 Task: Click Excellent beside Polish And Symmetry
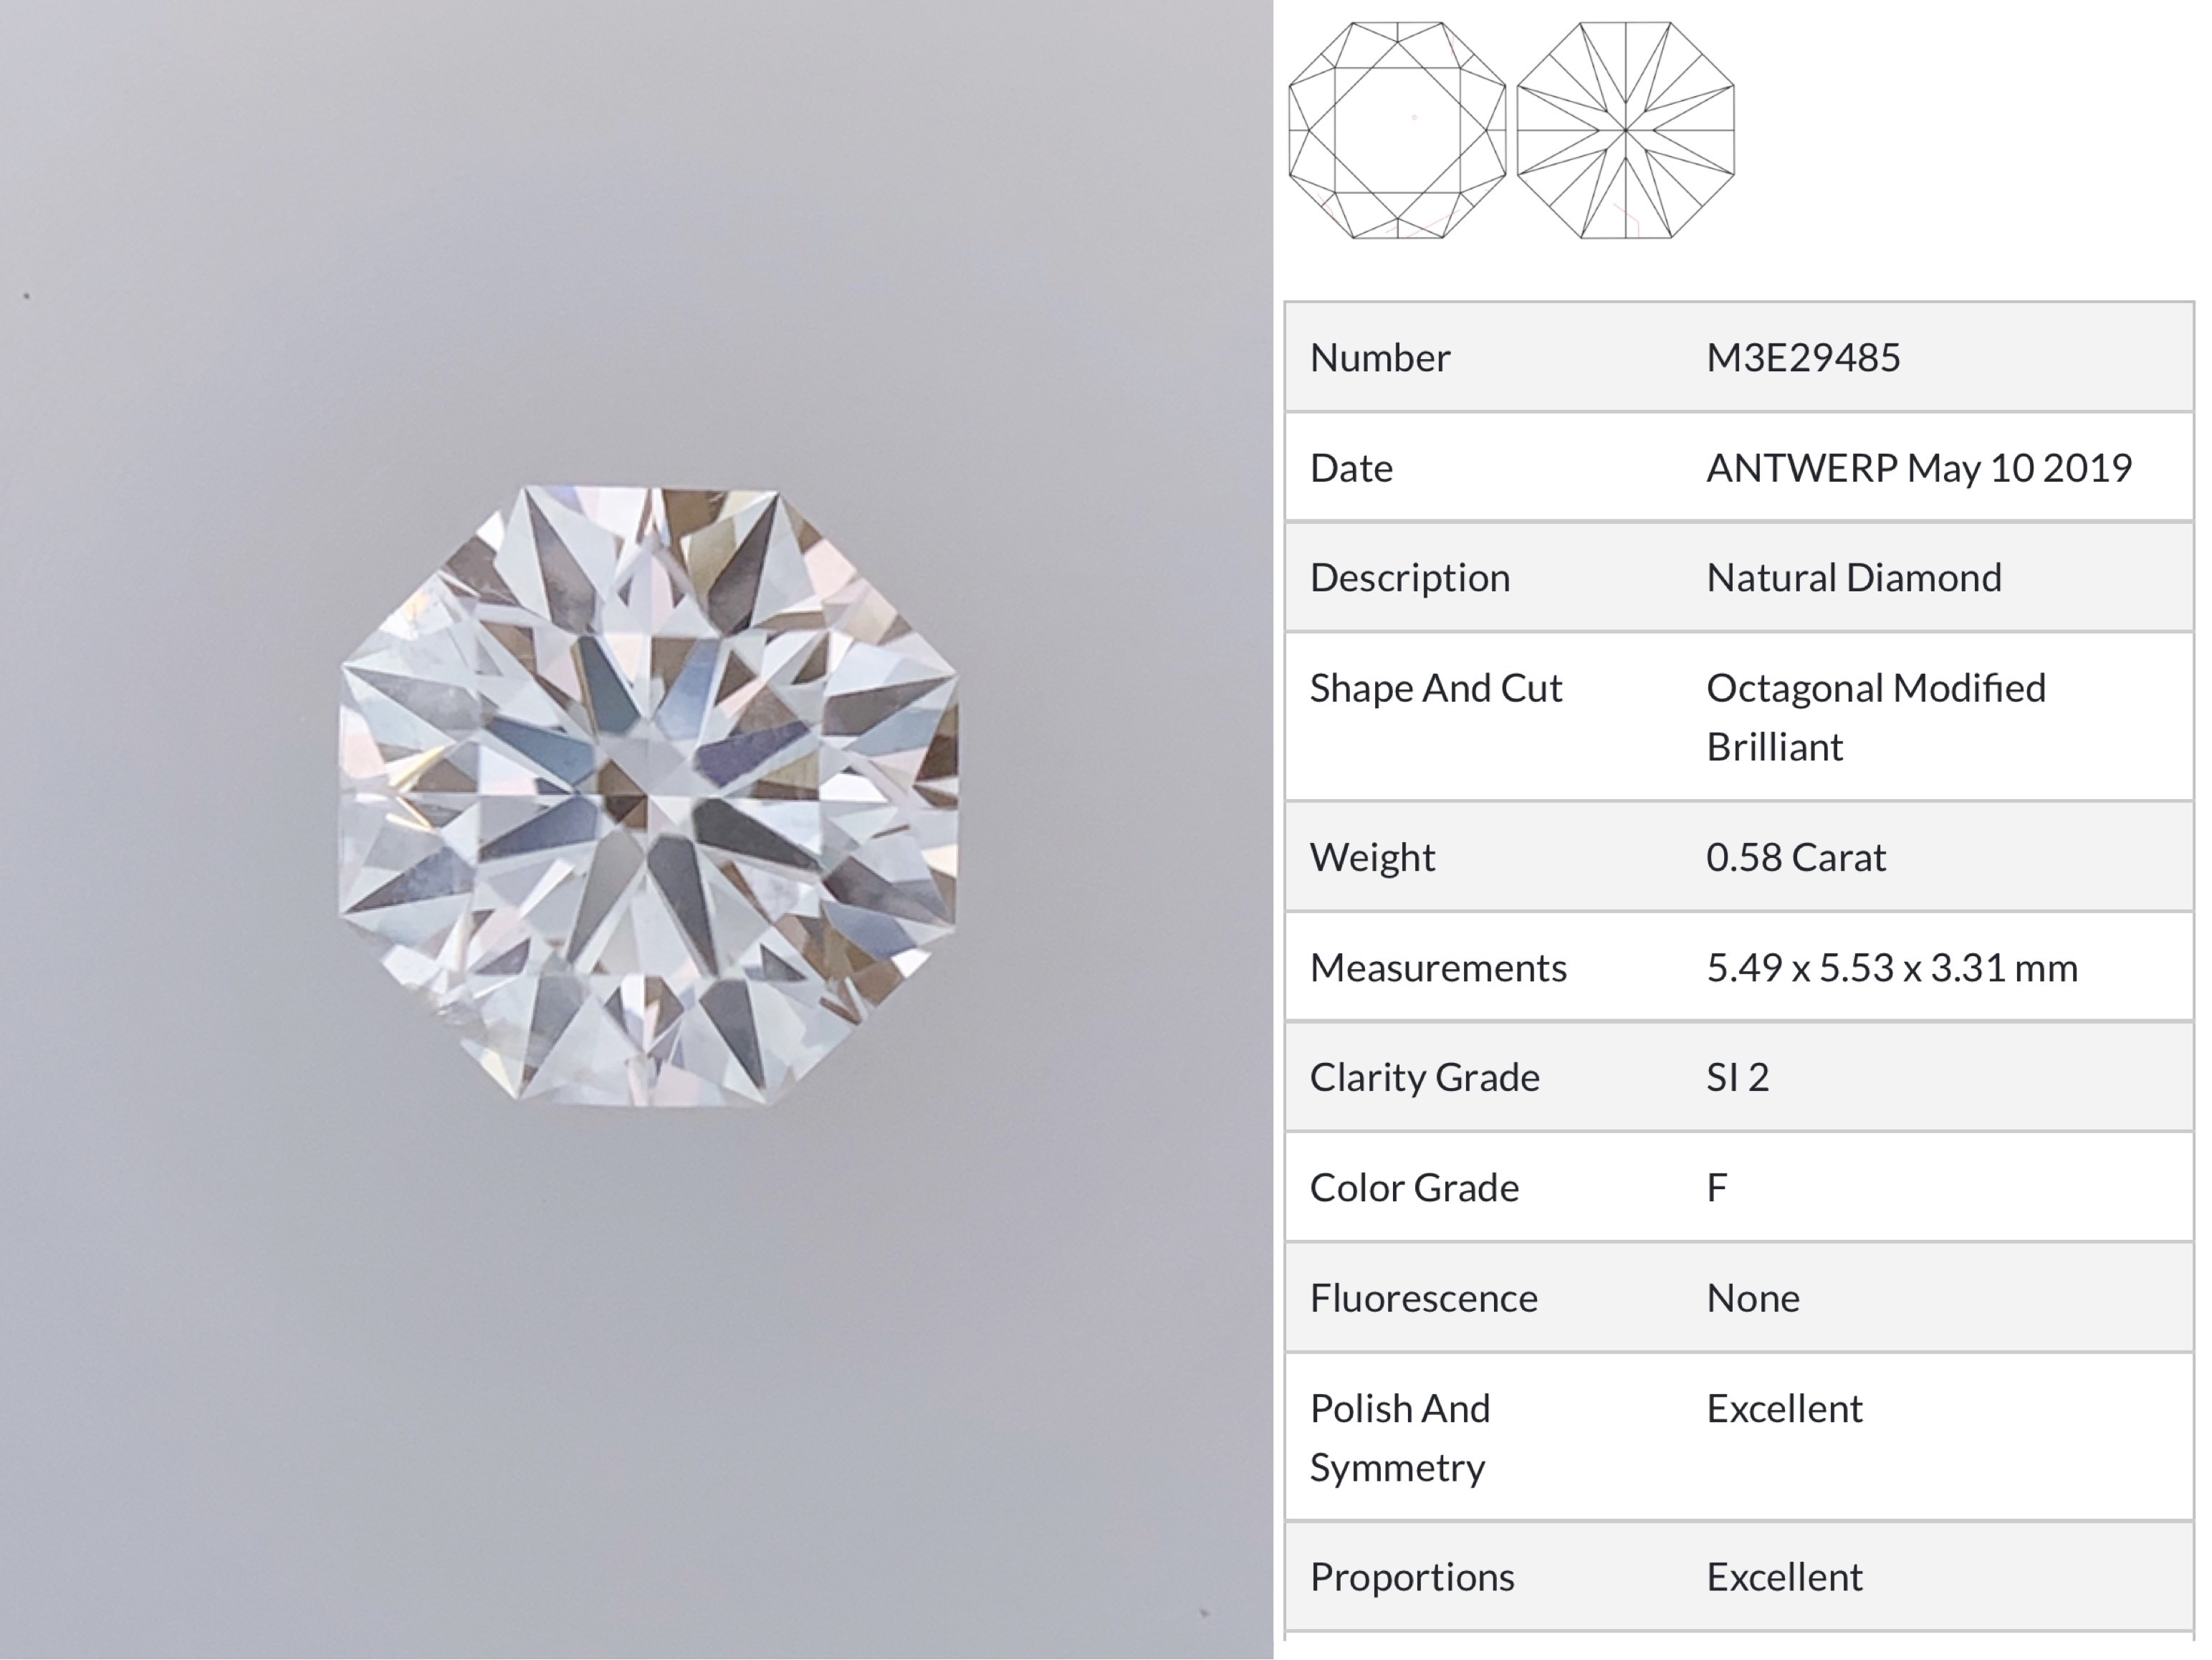coord(1783,1409)
